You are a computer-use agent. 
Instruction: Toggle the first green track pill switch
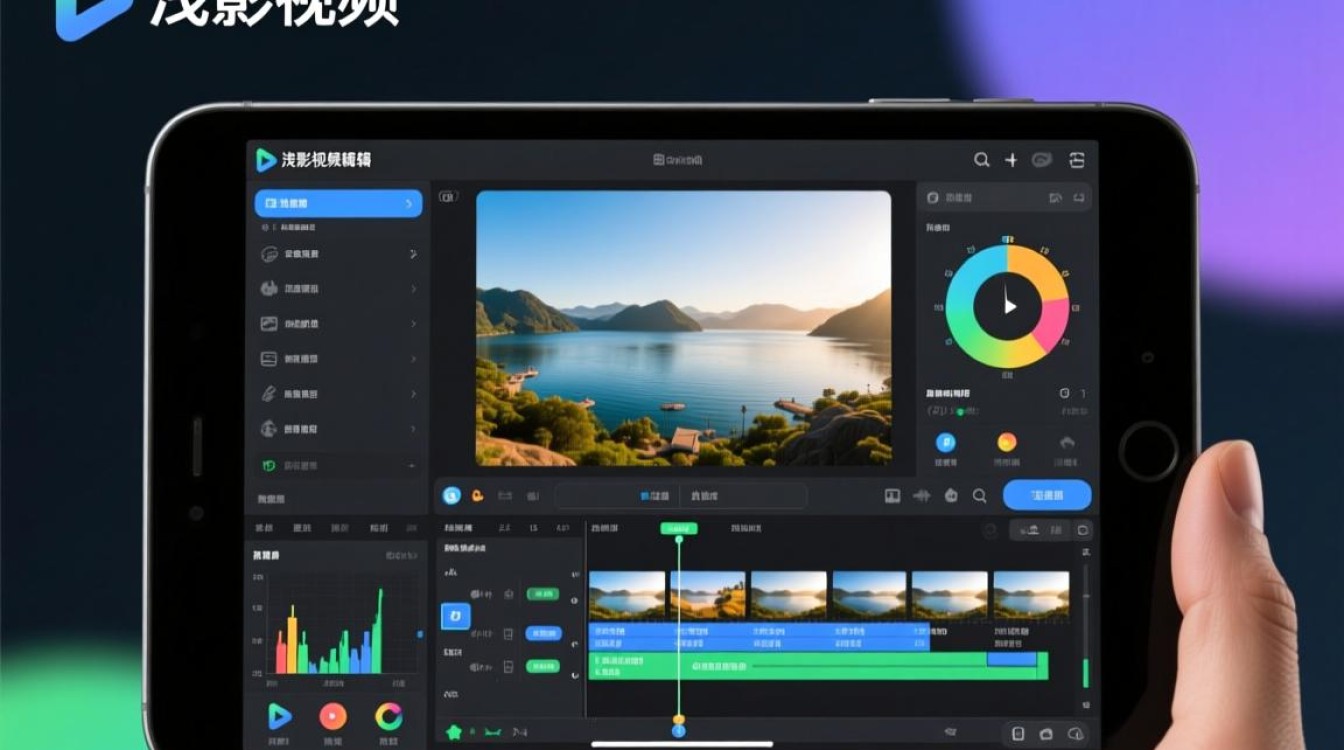pyautogui.click(x=543, y=594)
